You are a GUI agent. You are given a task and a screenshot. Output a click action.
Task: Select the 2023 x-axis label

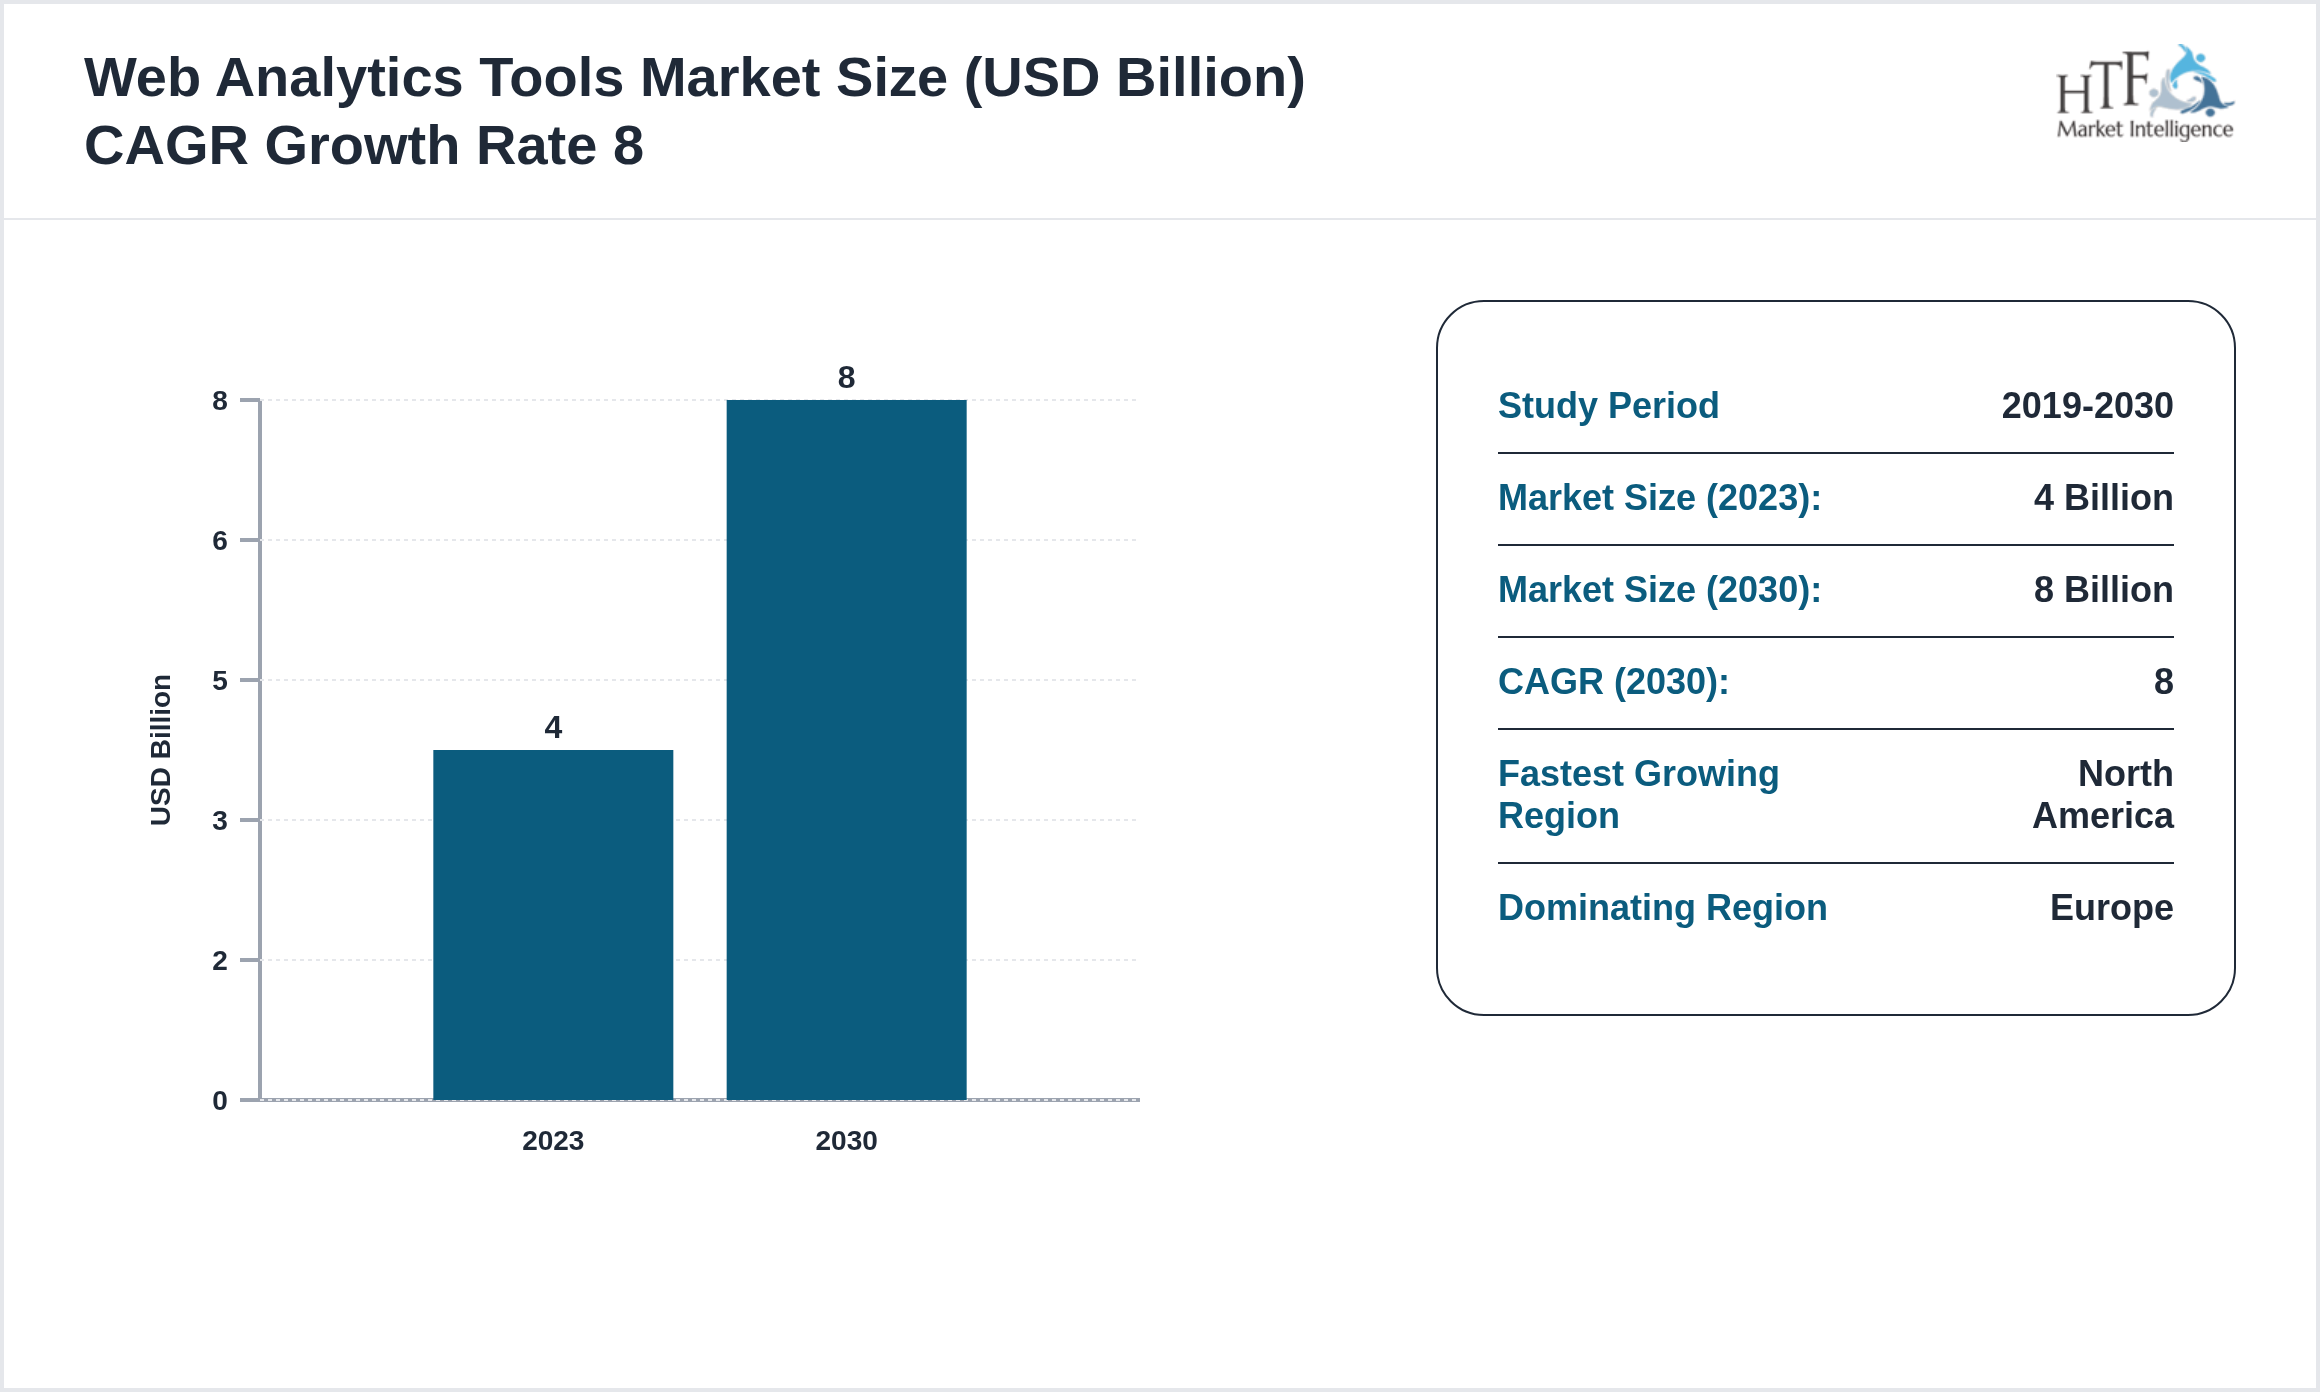pos(553,1141)
